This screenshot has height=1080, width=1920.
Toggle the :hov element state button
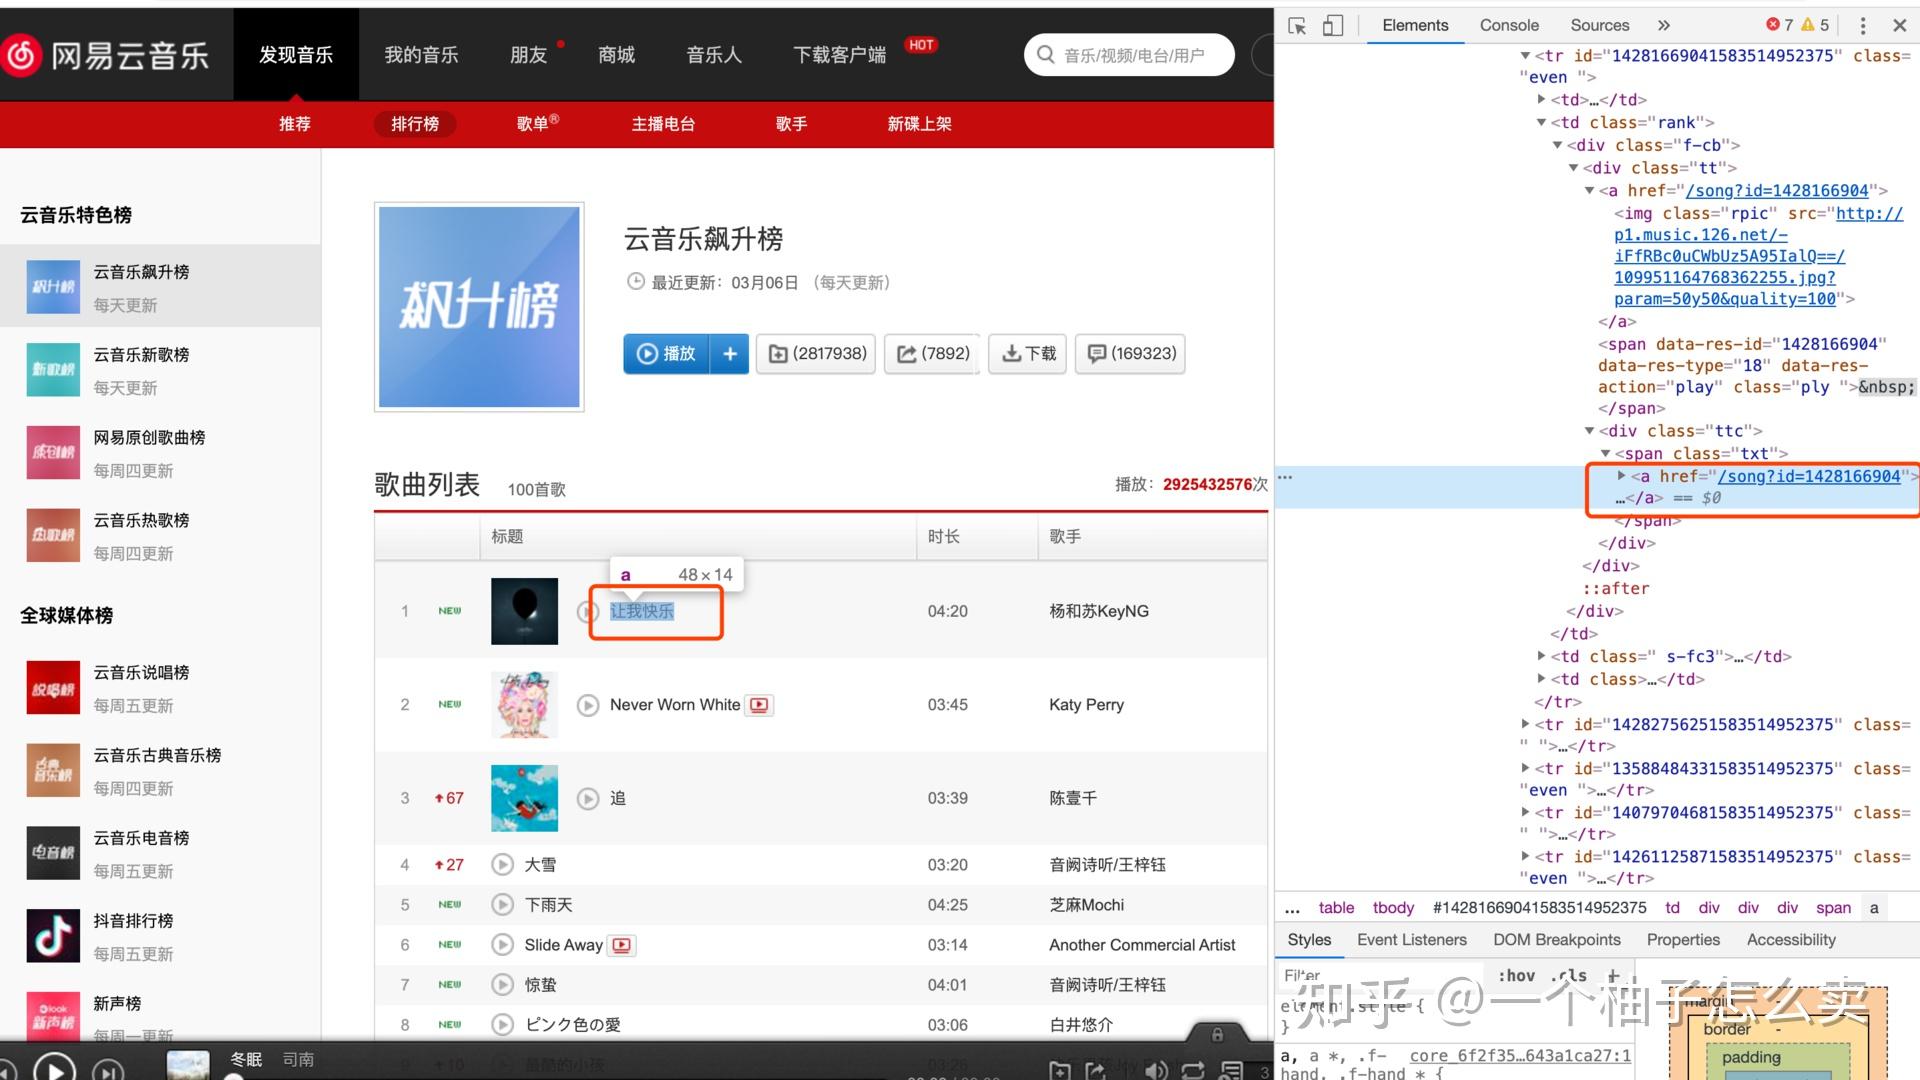(x=1516, y=976)
